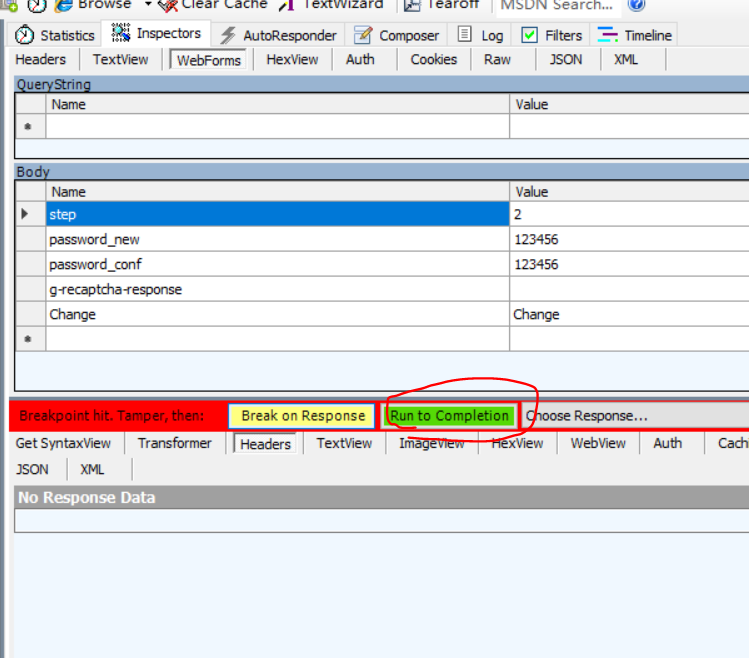Switch to the Inspectors tab
This screenshot has width=749, height=658.
click(x=156, y=33)
